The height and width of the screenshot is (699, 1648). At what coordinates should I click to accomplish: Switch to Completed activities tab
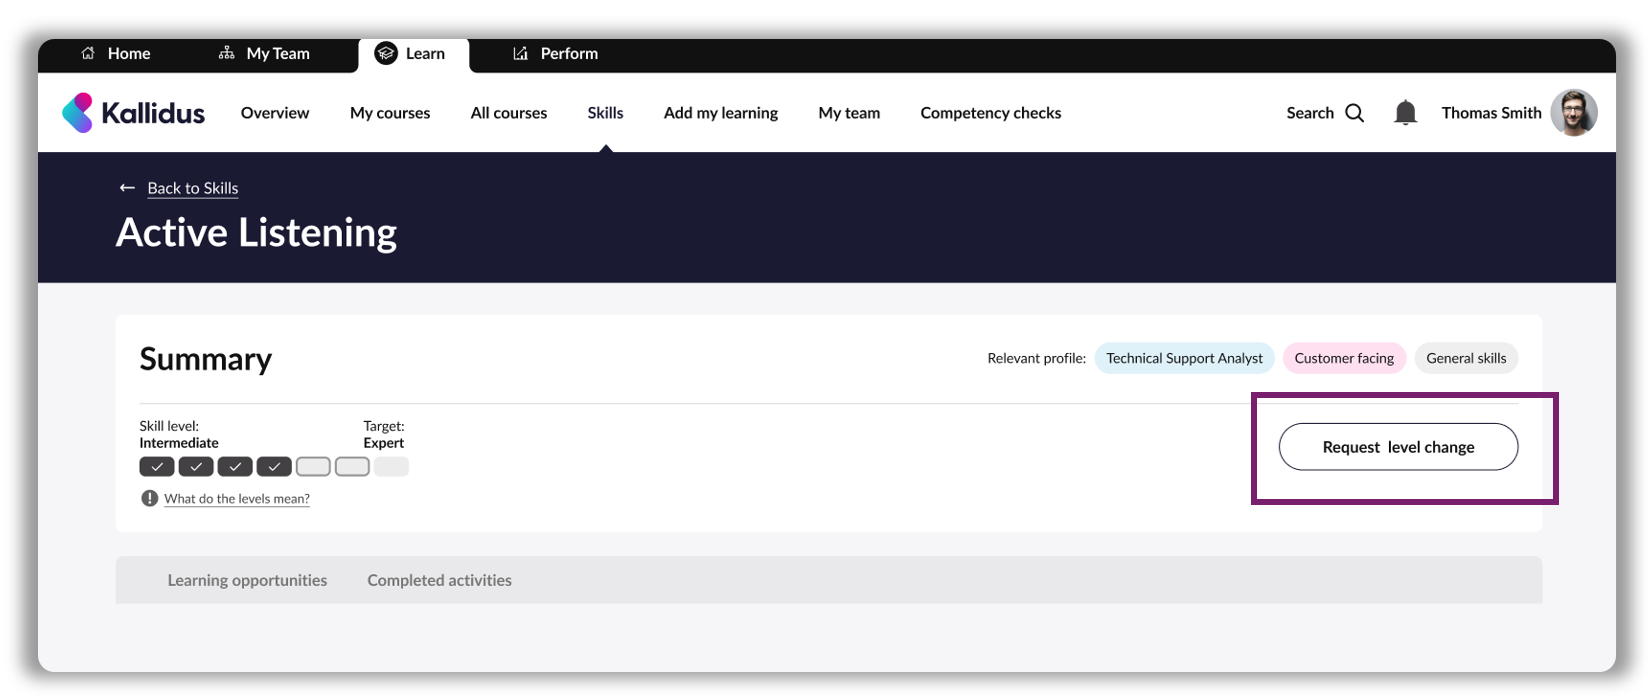pyautogui.click(x=439, y=580)
